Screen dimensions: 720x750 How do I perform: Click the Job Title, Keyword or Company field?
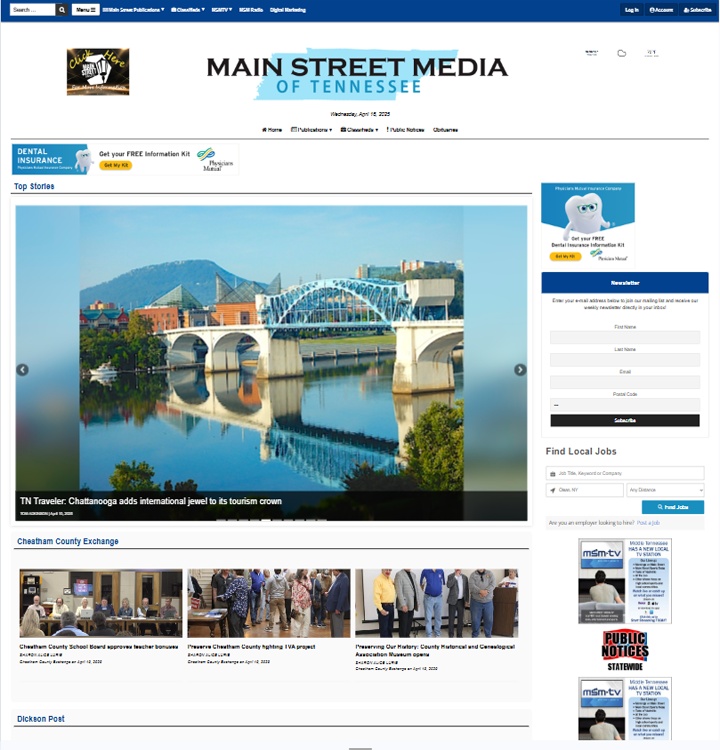point(625,473)
